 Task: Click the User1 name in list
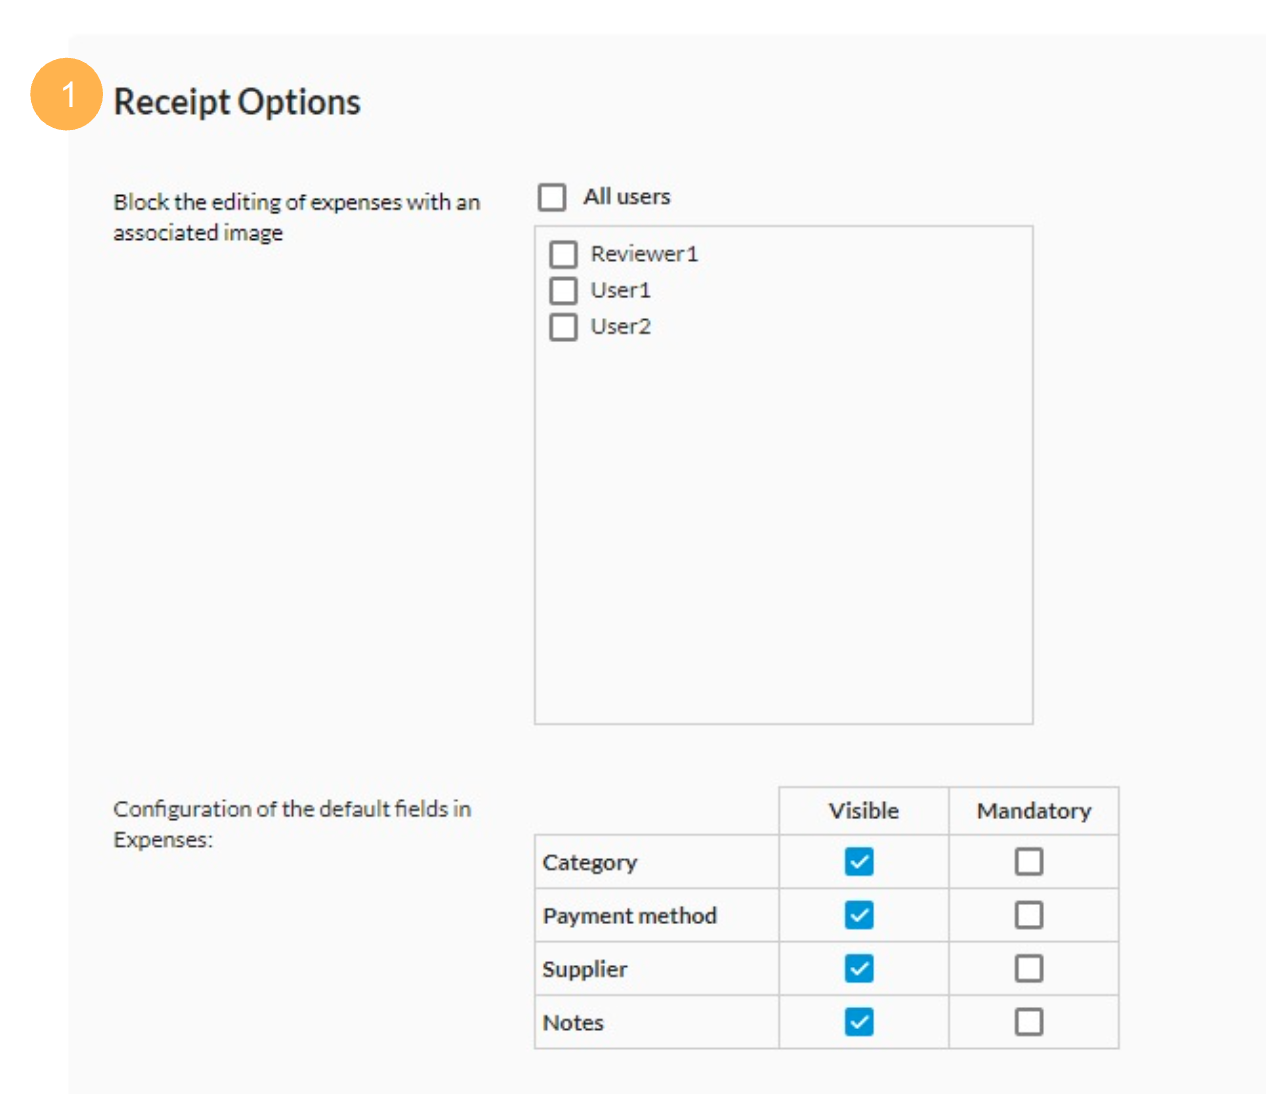click(620, 290)
